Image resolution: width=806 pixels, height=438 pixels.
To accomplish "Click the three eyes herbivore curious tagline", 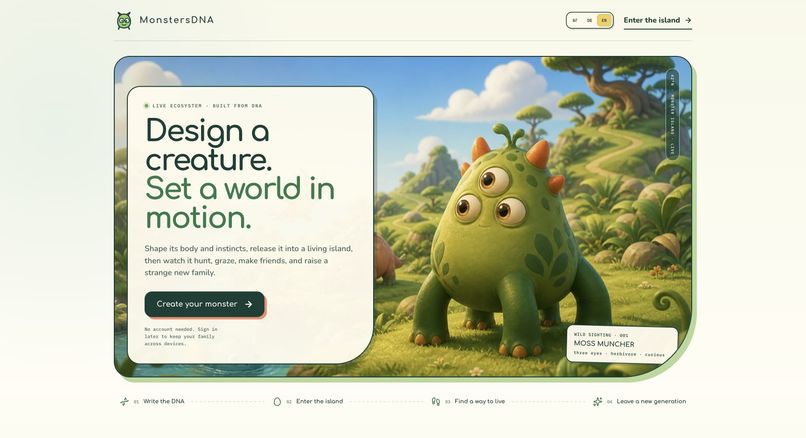I will point(619,354).
